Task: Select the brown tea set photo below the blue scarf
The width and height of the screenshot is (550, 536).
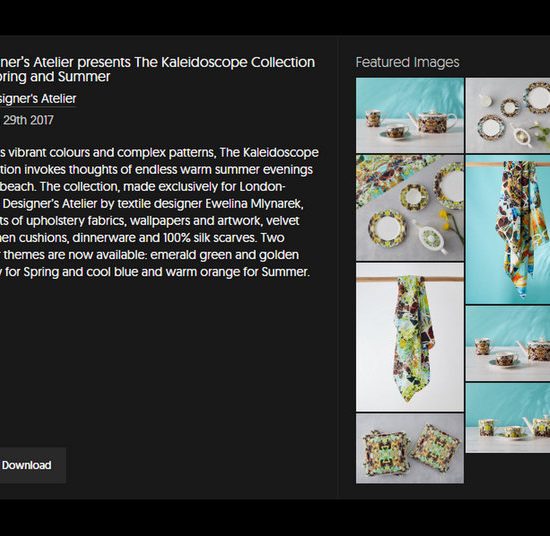Action: point(508,343)
